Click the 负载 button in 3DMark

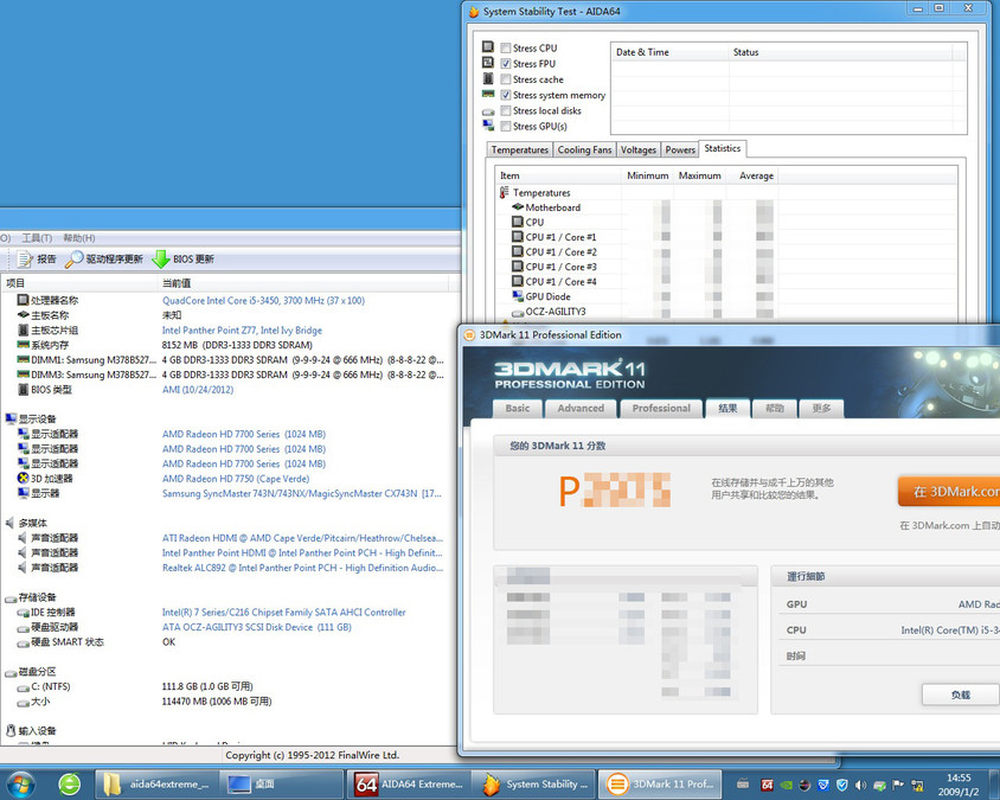(x=960, y=695)
